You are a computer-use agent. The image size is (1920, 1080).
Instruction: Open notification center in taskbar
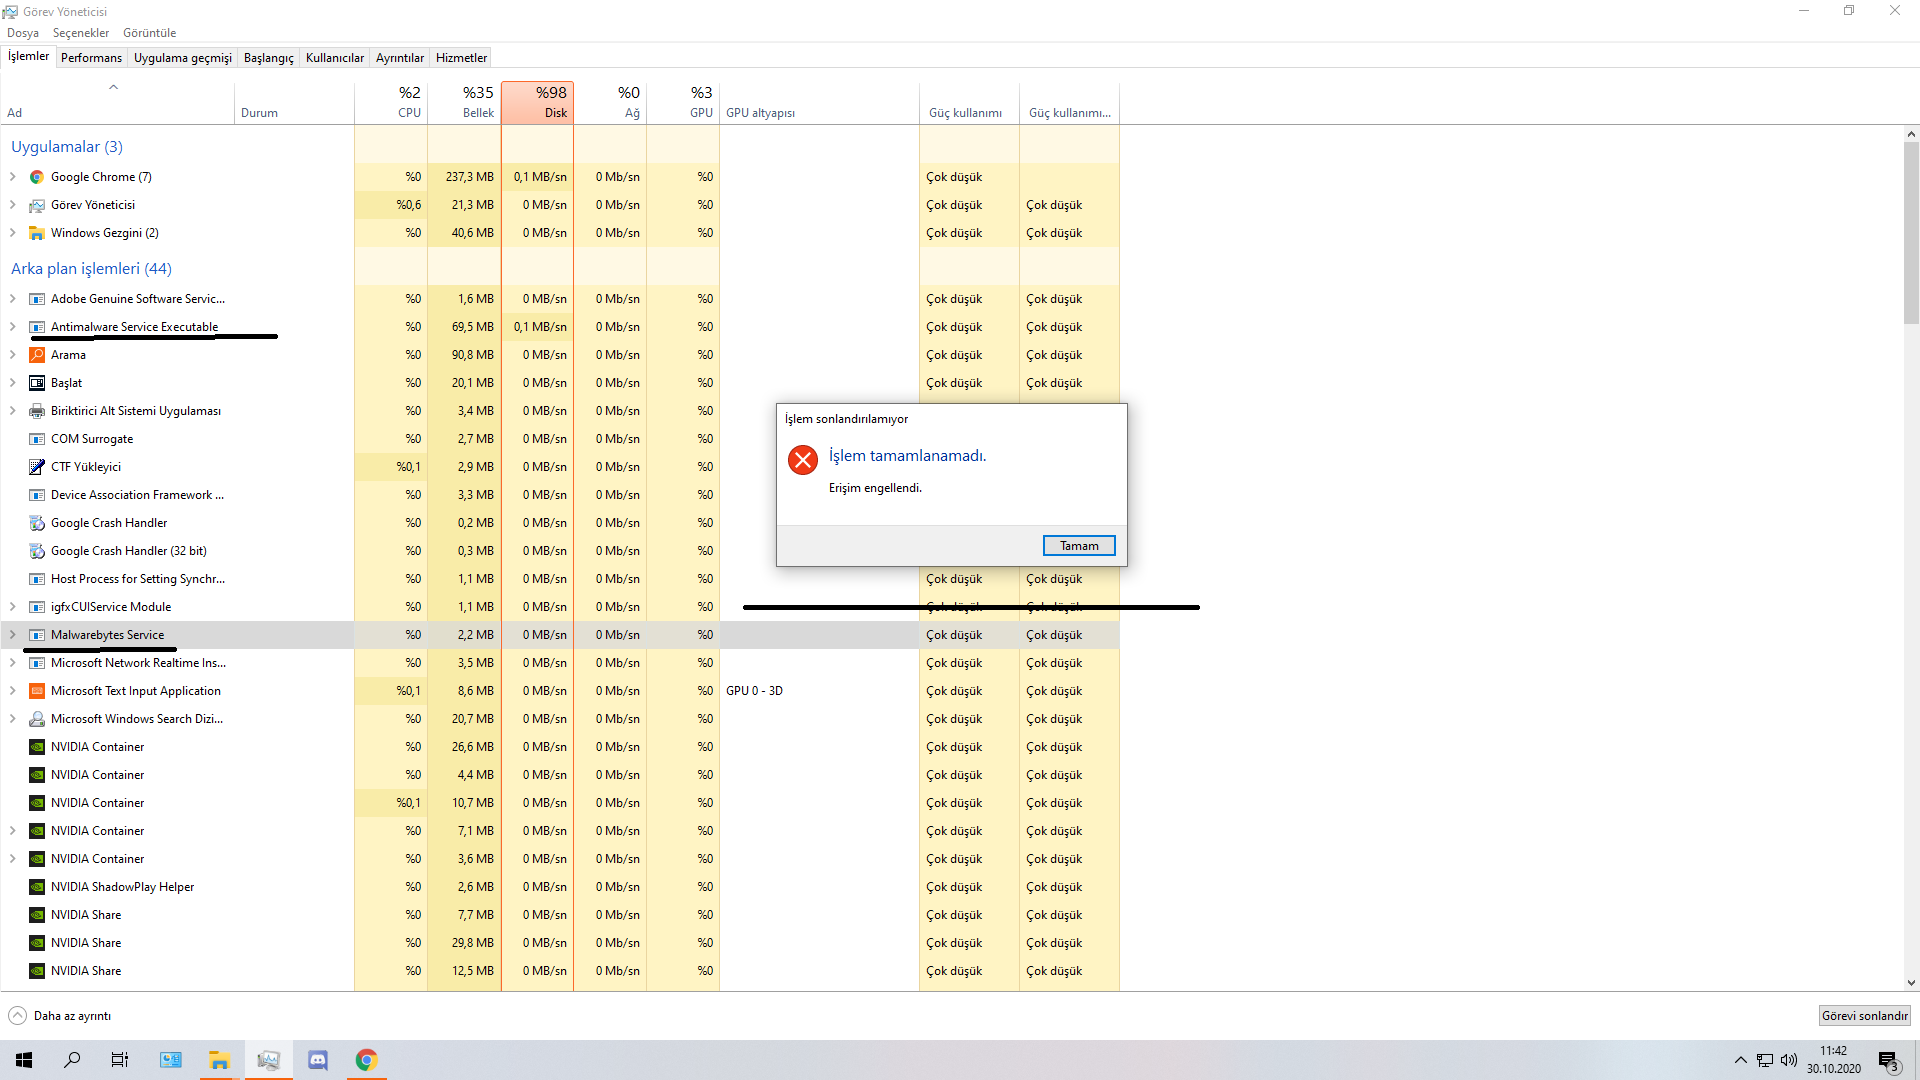[1888, 1060]
